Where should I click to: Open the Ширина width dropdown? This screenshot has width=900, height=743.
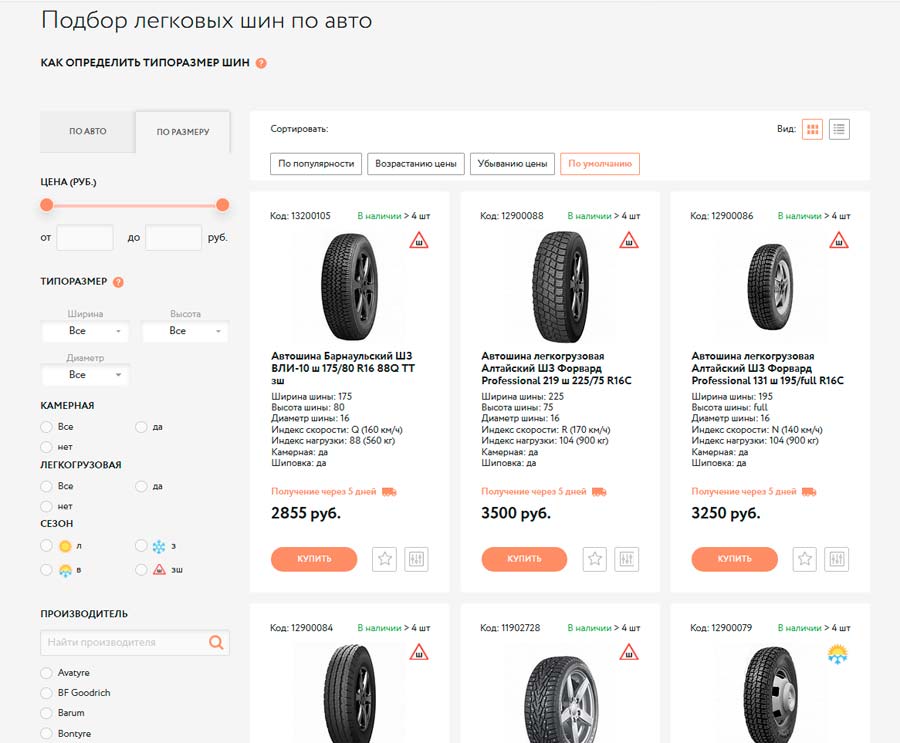click(85, 331)
